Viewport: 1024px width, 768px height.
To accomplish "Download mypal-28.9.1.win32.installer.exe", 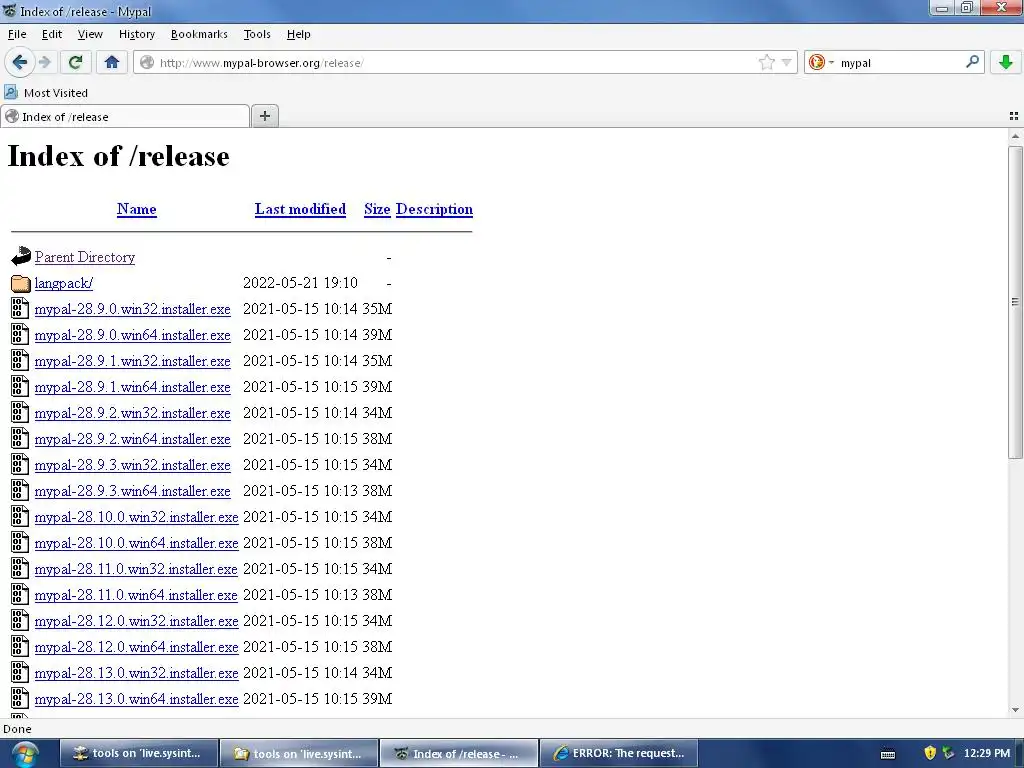I will (x=133, y=360).
